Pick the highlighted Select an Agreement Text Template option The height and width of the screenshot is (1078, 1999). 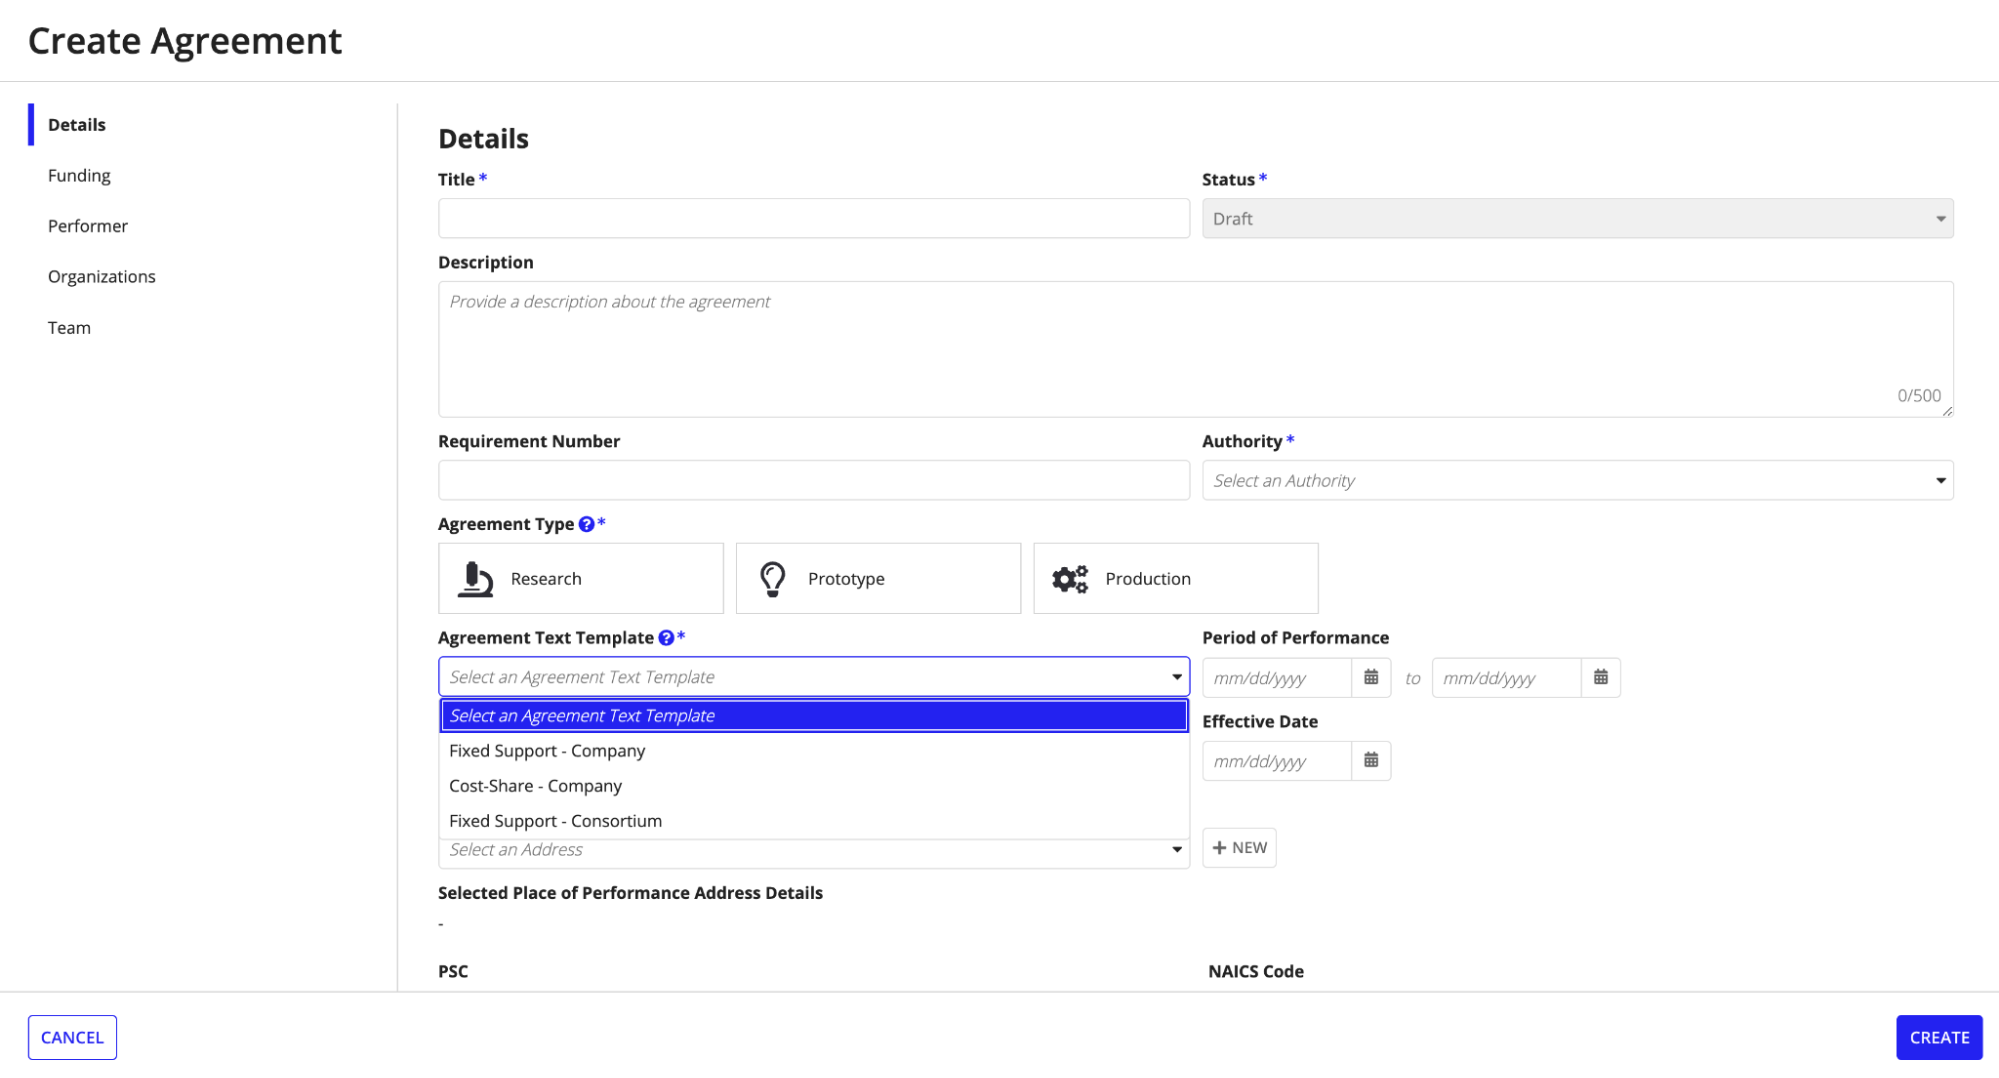814,716
